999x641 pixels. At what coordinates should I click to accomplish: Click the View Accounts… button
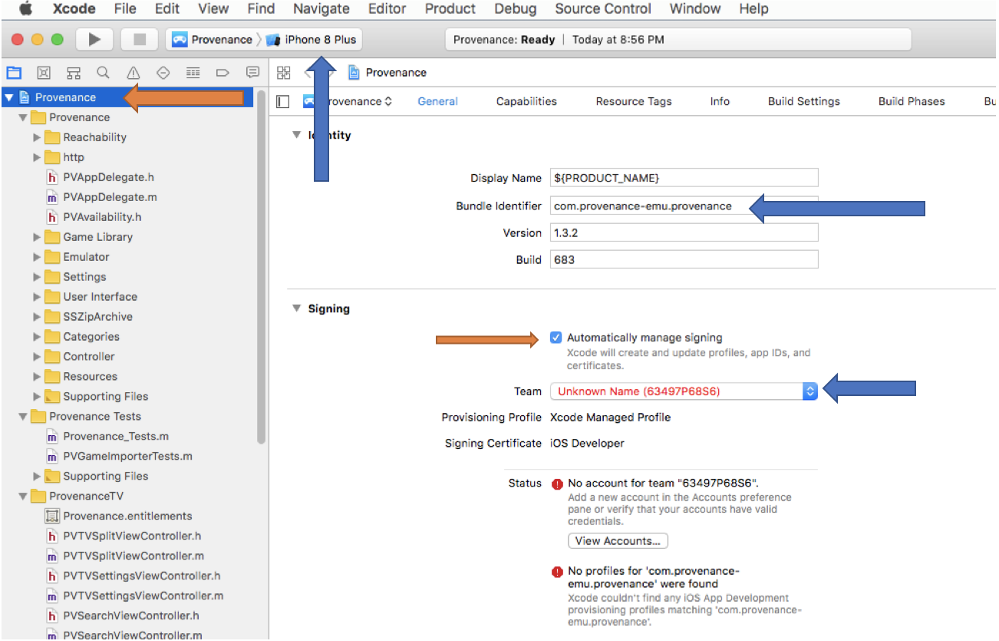click(x=618, y=541)
